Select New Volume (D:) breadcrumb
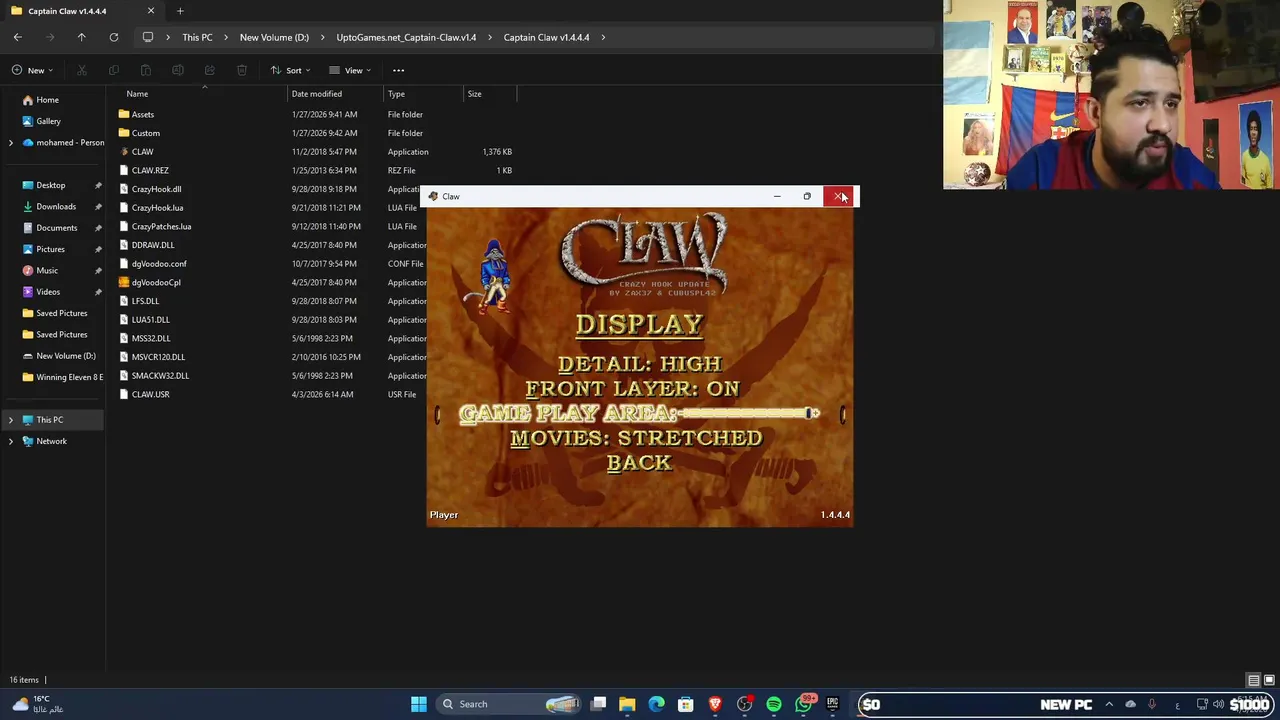1280x720 pixels. tap(274, 37)
